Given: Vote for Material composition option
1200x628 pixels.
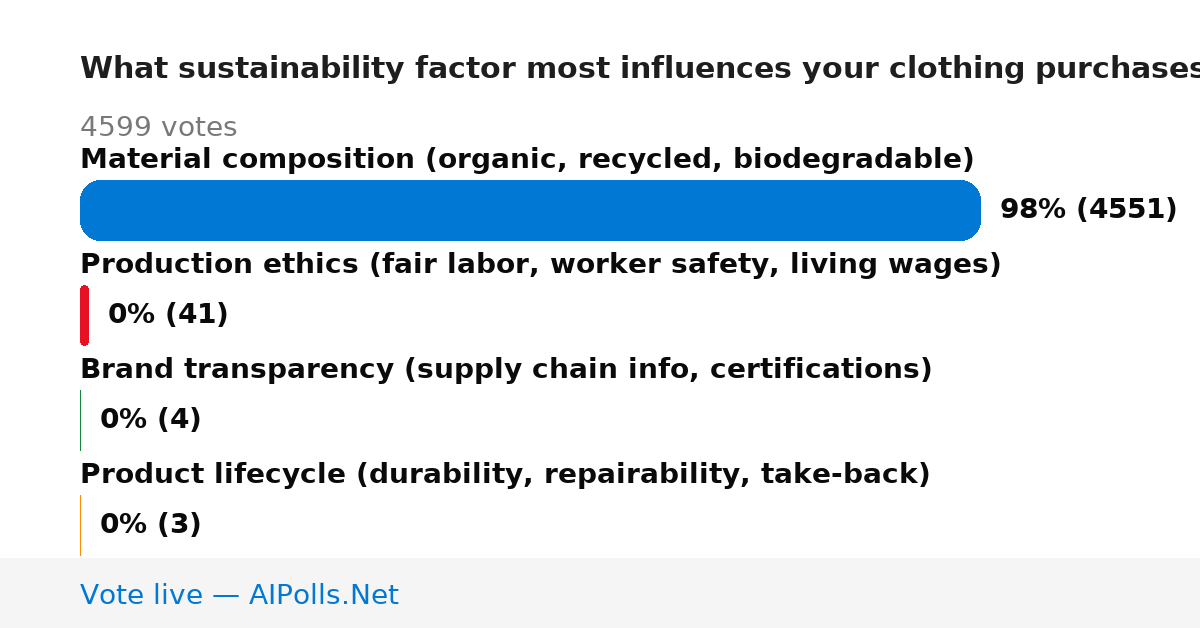Looking at the screenshot, I should pos(527,159).
